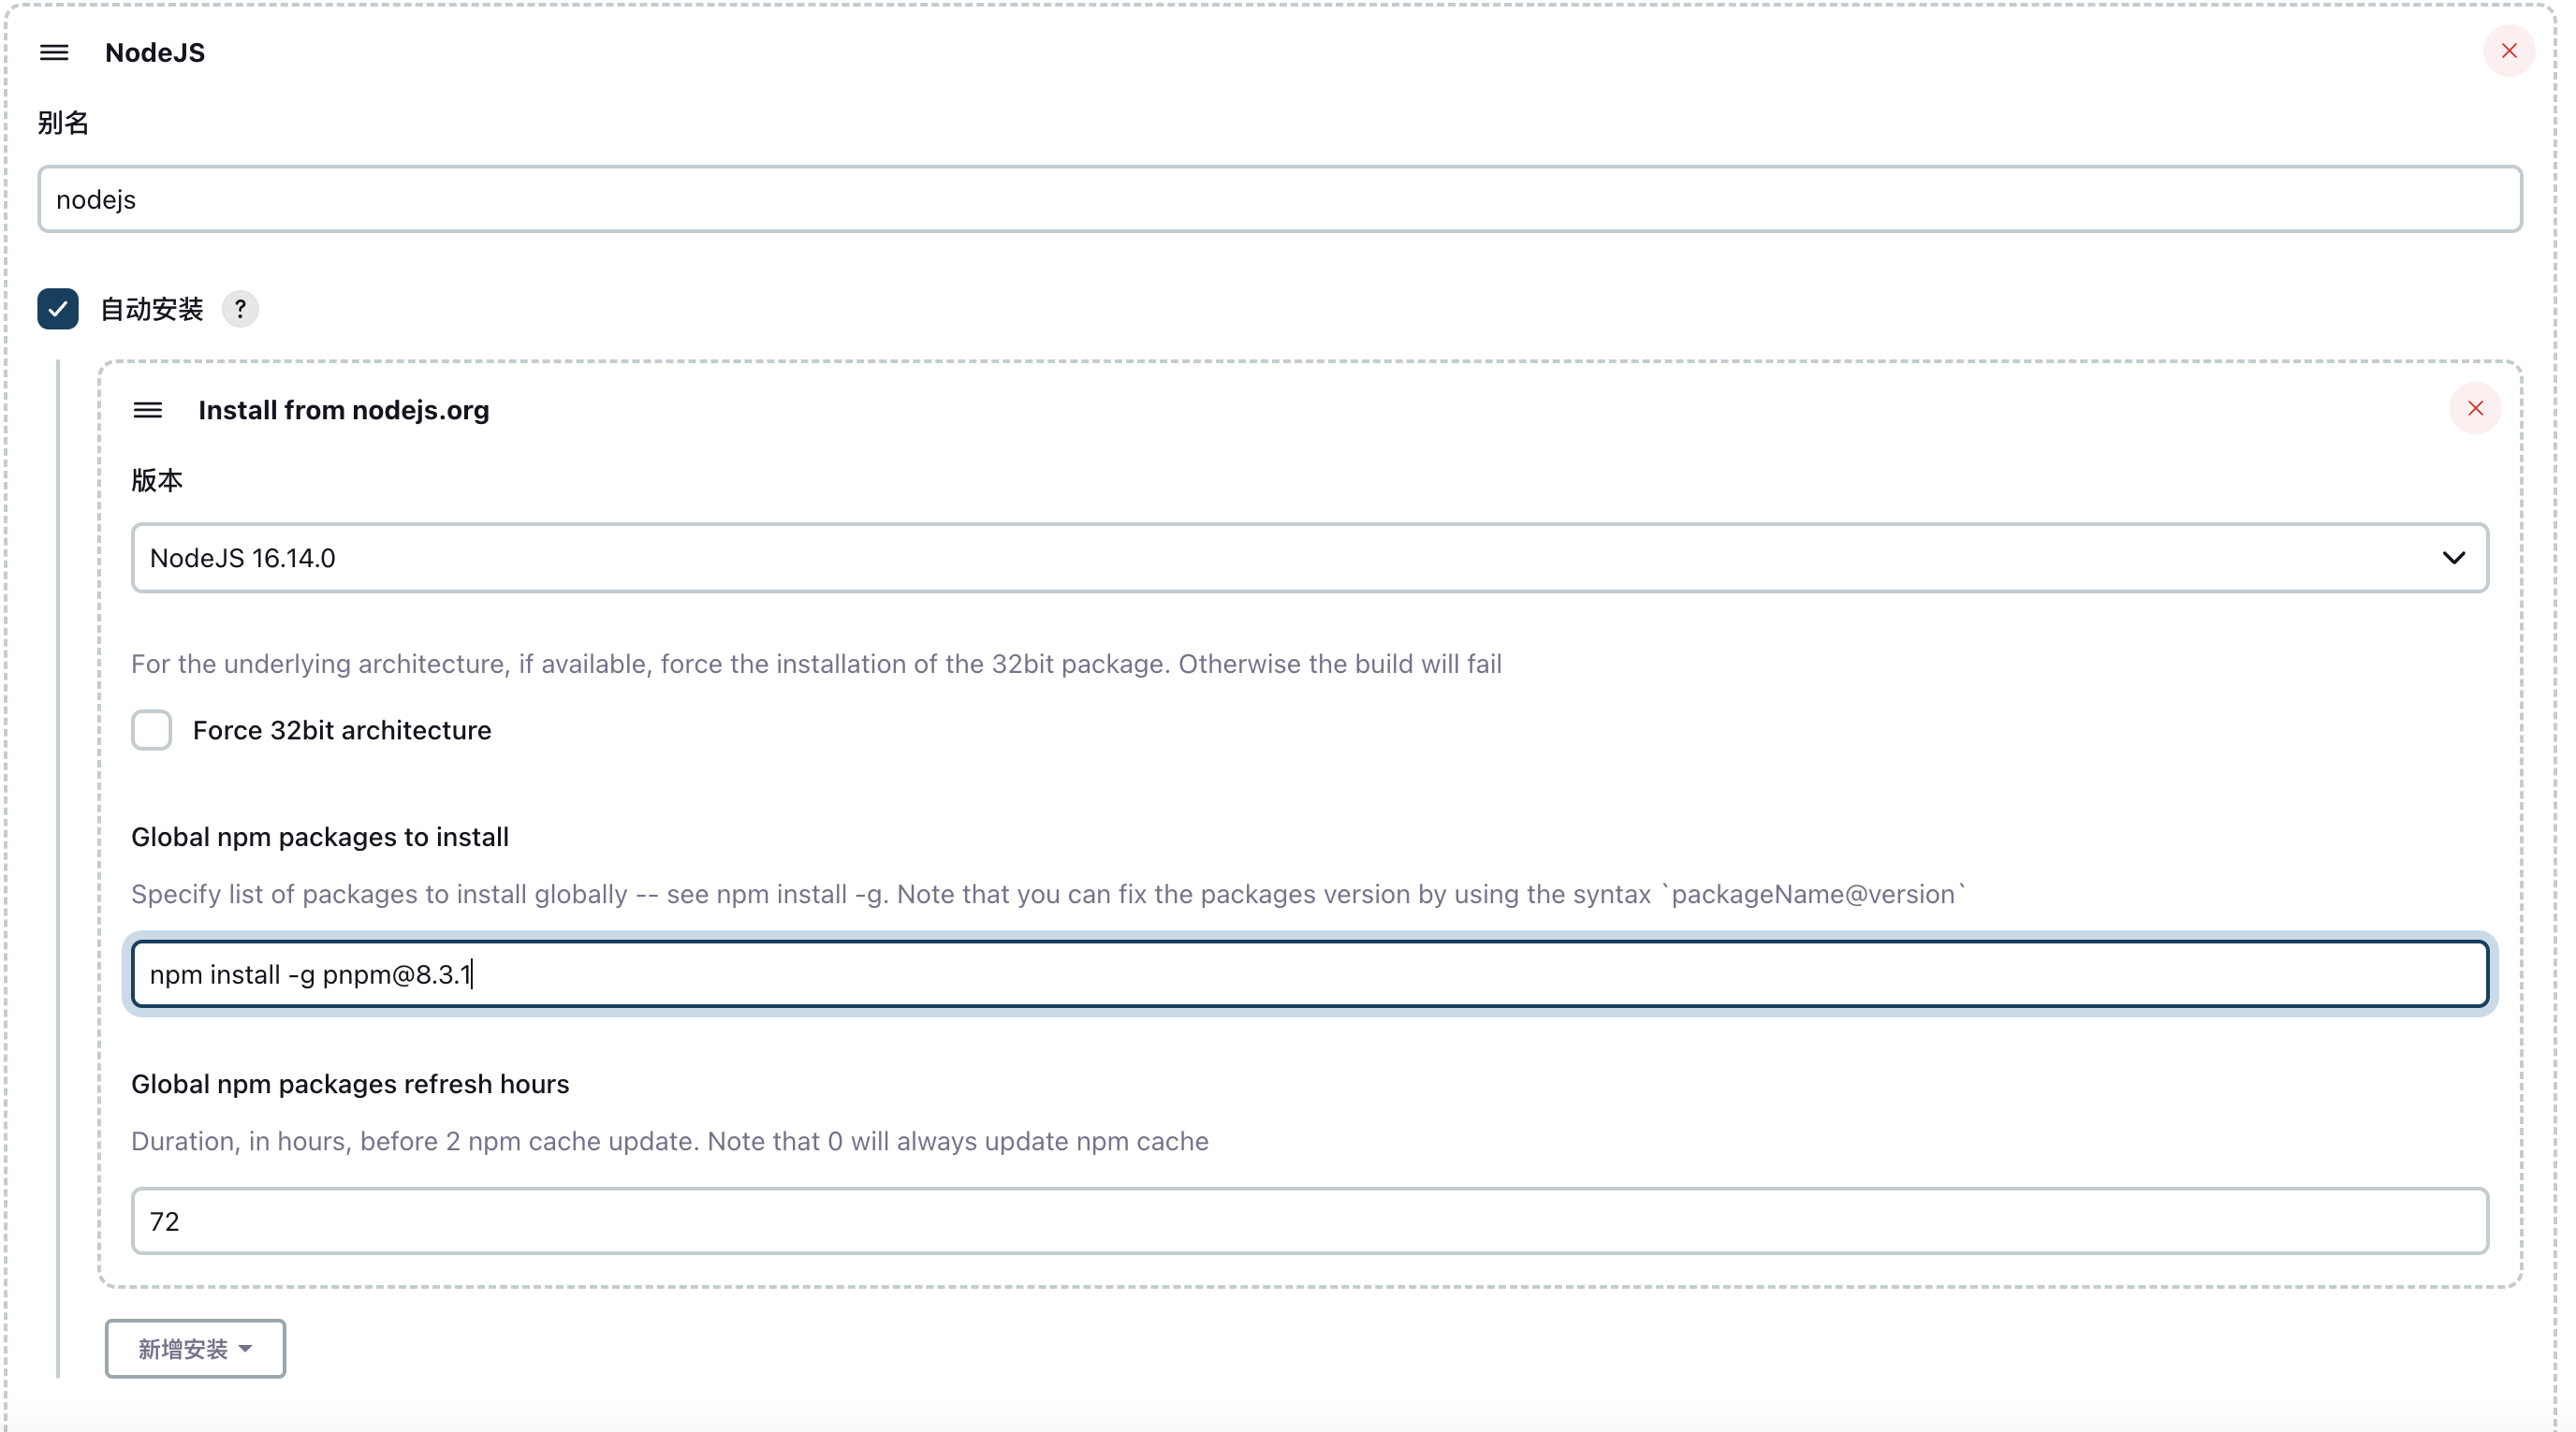Open help for 自动安装 question mark
Screen dimensions: 2576x1432
[x=240, y=309]
